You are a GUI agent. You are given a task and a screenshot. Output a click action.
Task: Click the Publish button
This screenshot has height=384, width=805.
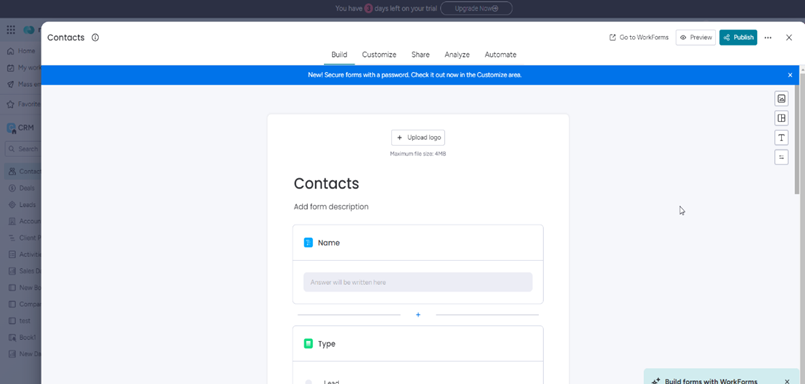[738, 37]
